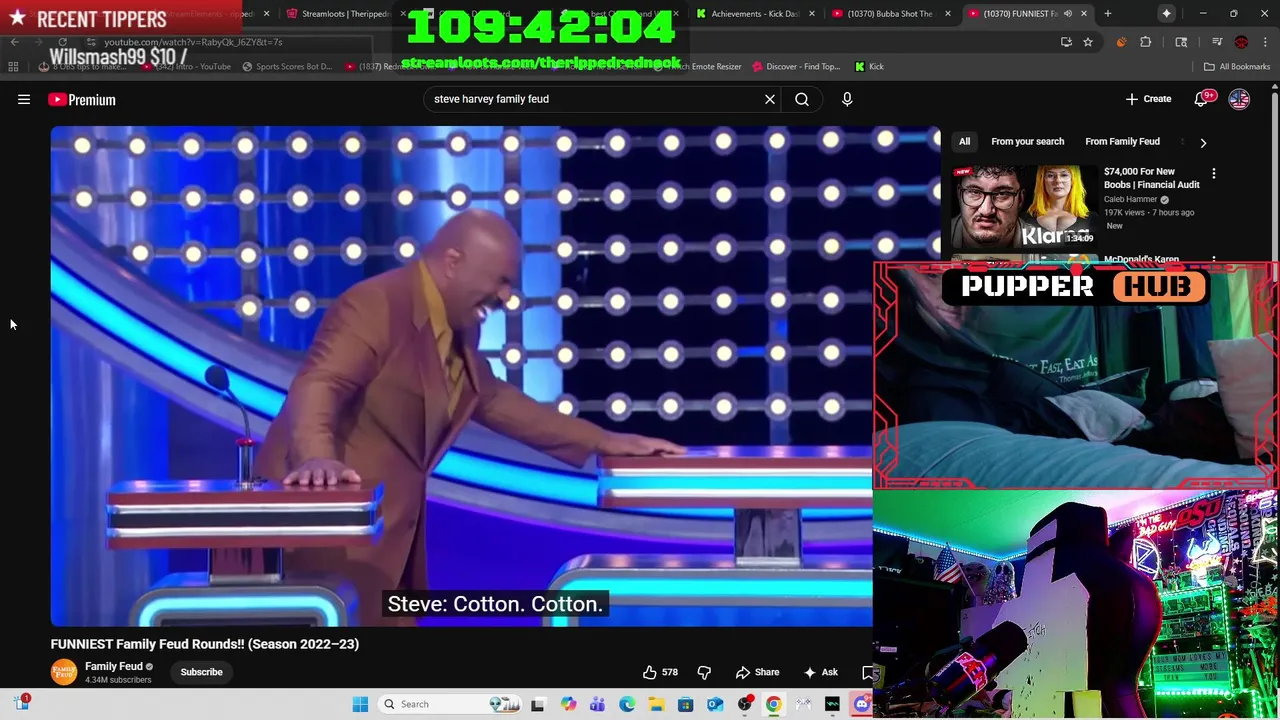Open the Windows Start button
Screen dimensions: 1280x720
point(360,704)
